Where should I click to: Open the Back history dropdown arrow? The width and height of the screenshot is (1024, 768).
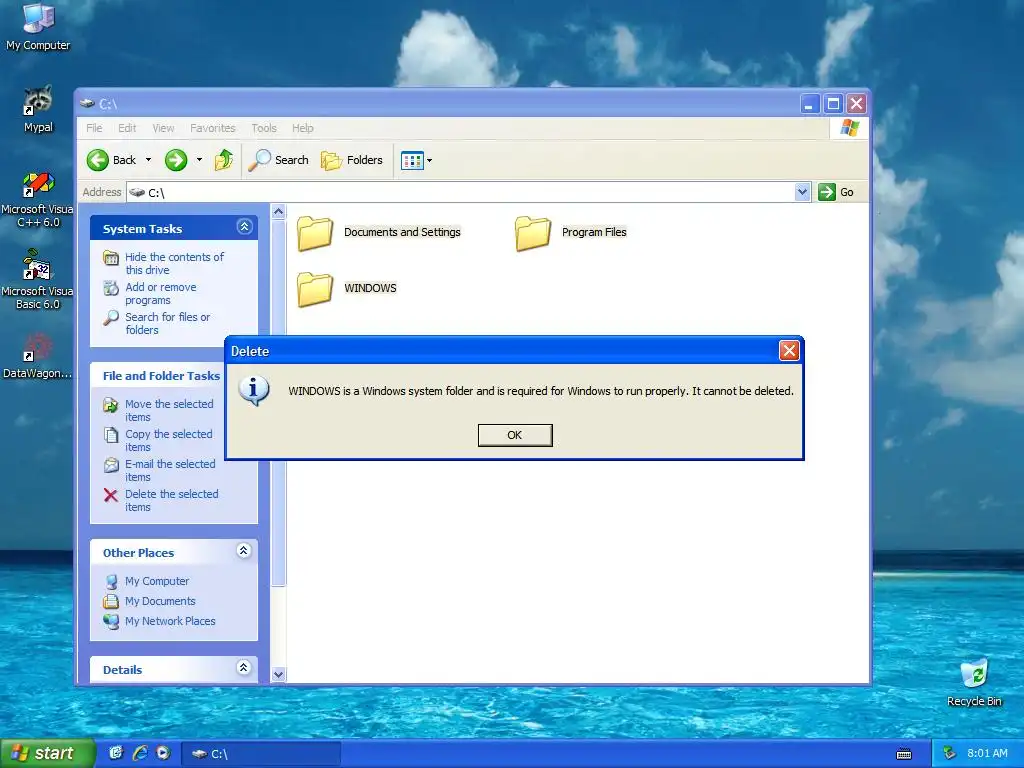[148, 160]
